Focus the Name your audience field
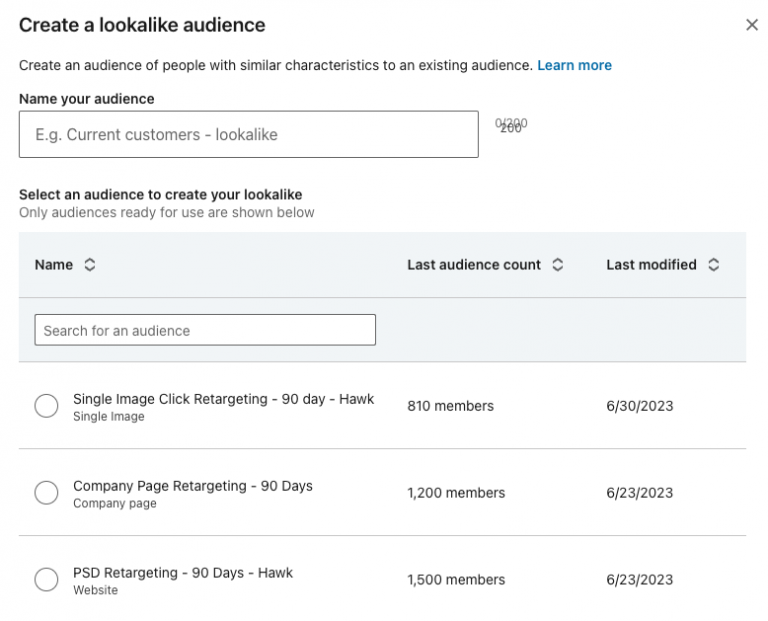Viewport: 768px width, 621px height. click(248, 134)
